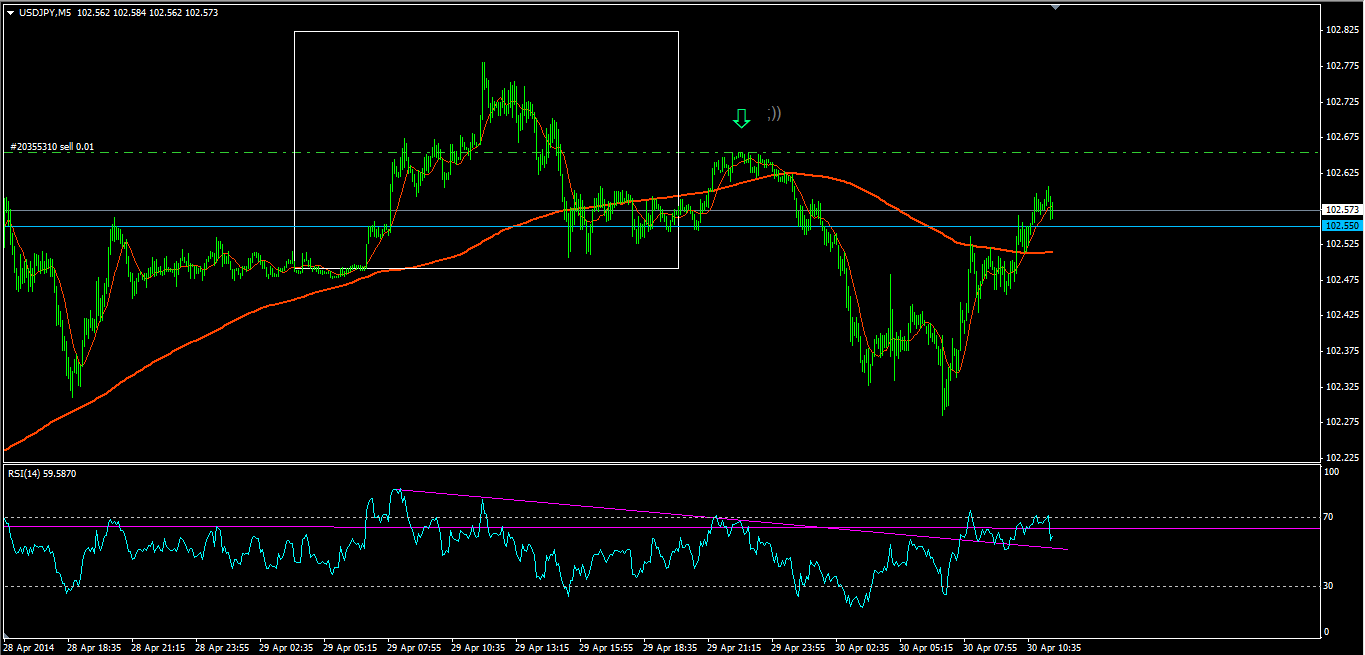Click the RSI scale value 70
This screenshot has height=655, width=1365.
(1330, 517)
